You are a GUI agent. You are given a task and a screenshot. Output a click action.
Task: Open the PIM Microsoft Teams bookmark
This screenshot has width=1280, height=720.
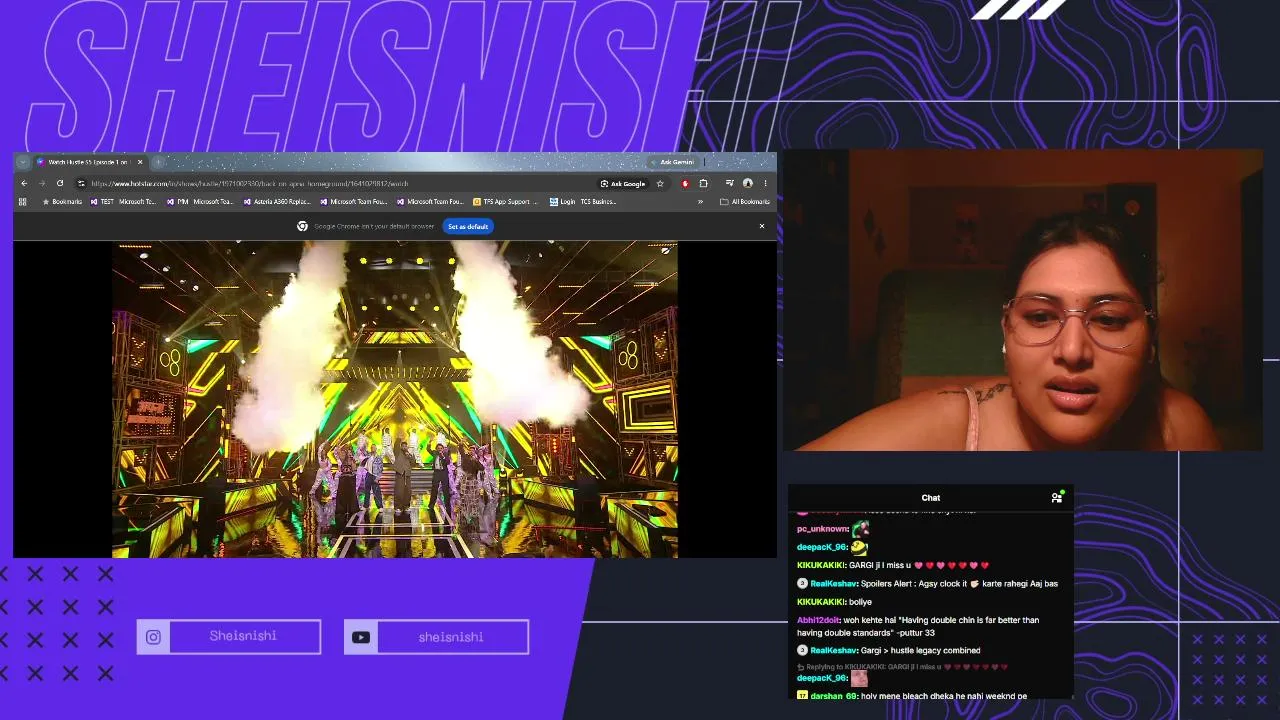200,202
